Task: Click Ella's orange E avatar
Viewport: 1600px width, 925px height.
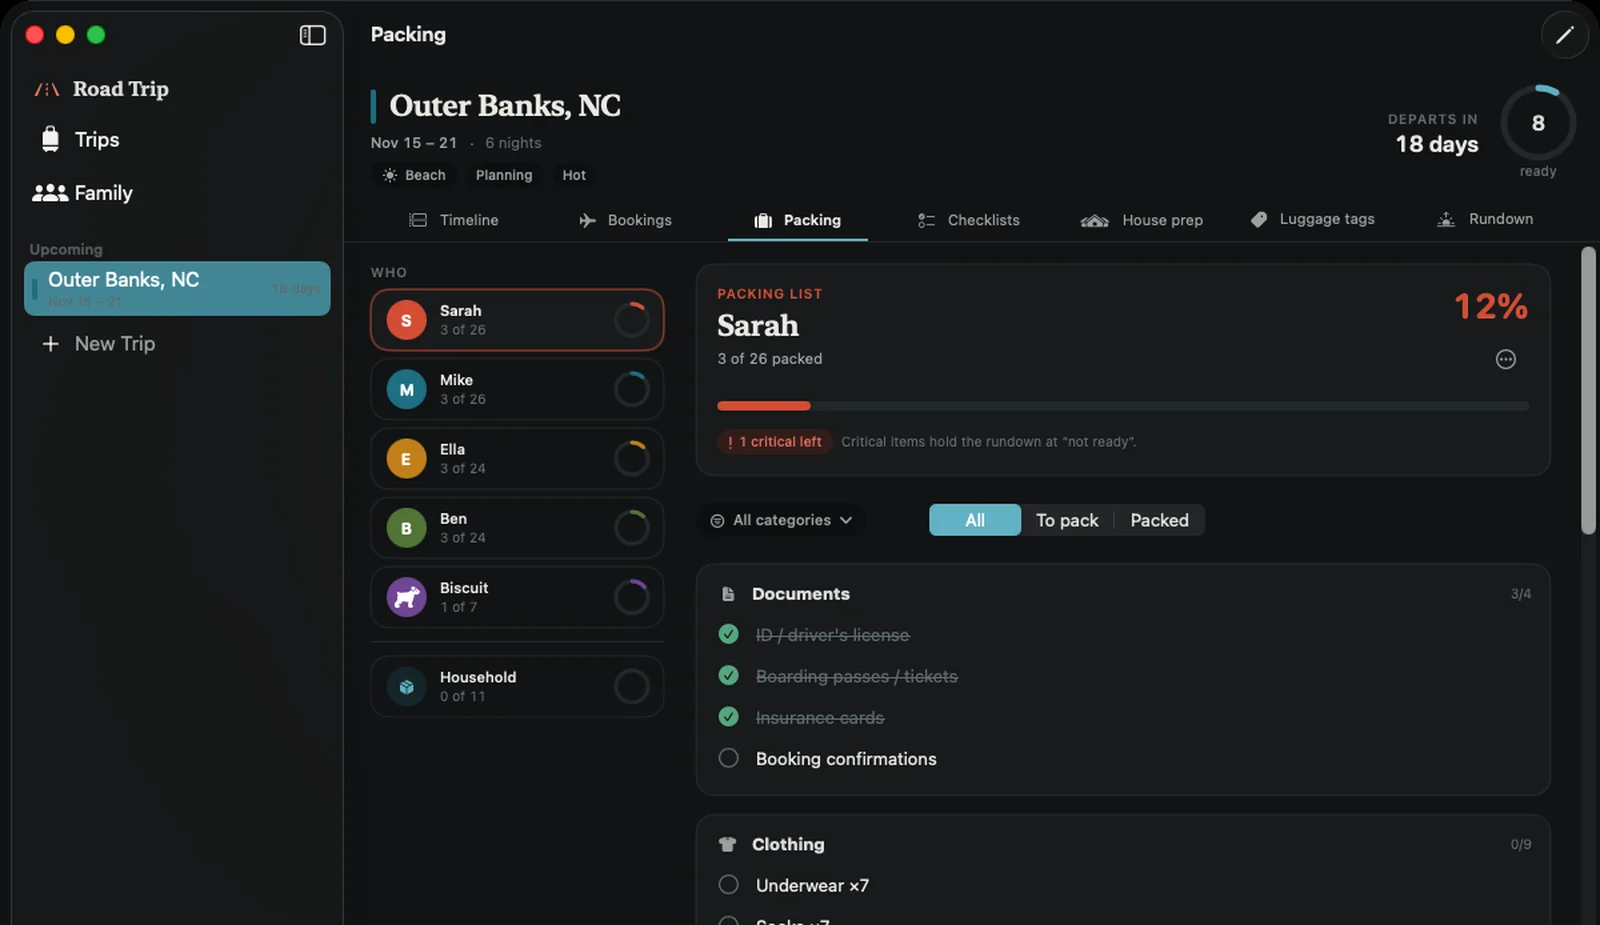Action: pos(406,459)
